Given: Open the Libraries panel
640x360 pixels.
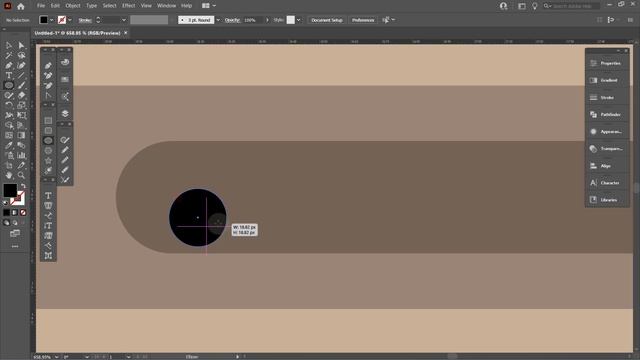Looking at the screenshot, I should tap(607, 200).
